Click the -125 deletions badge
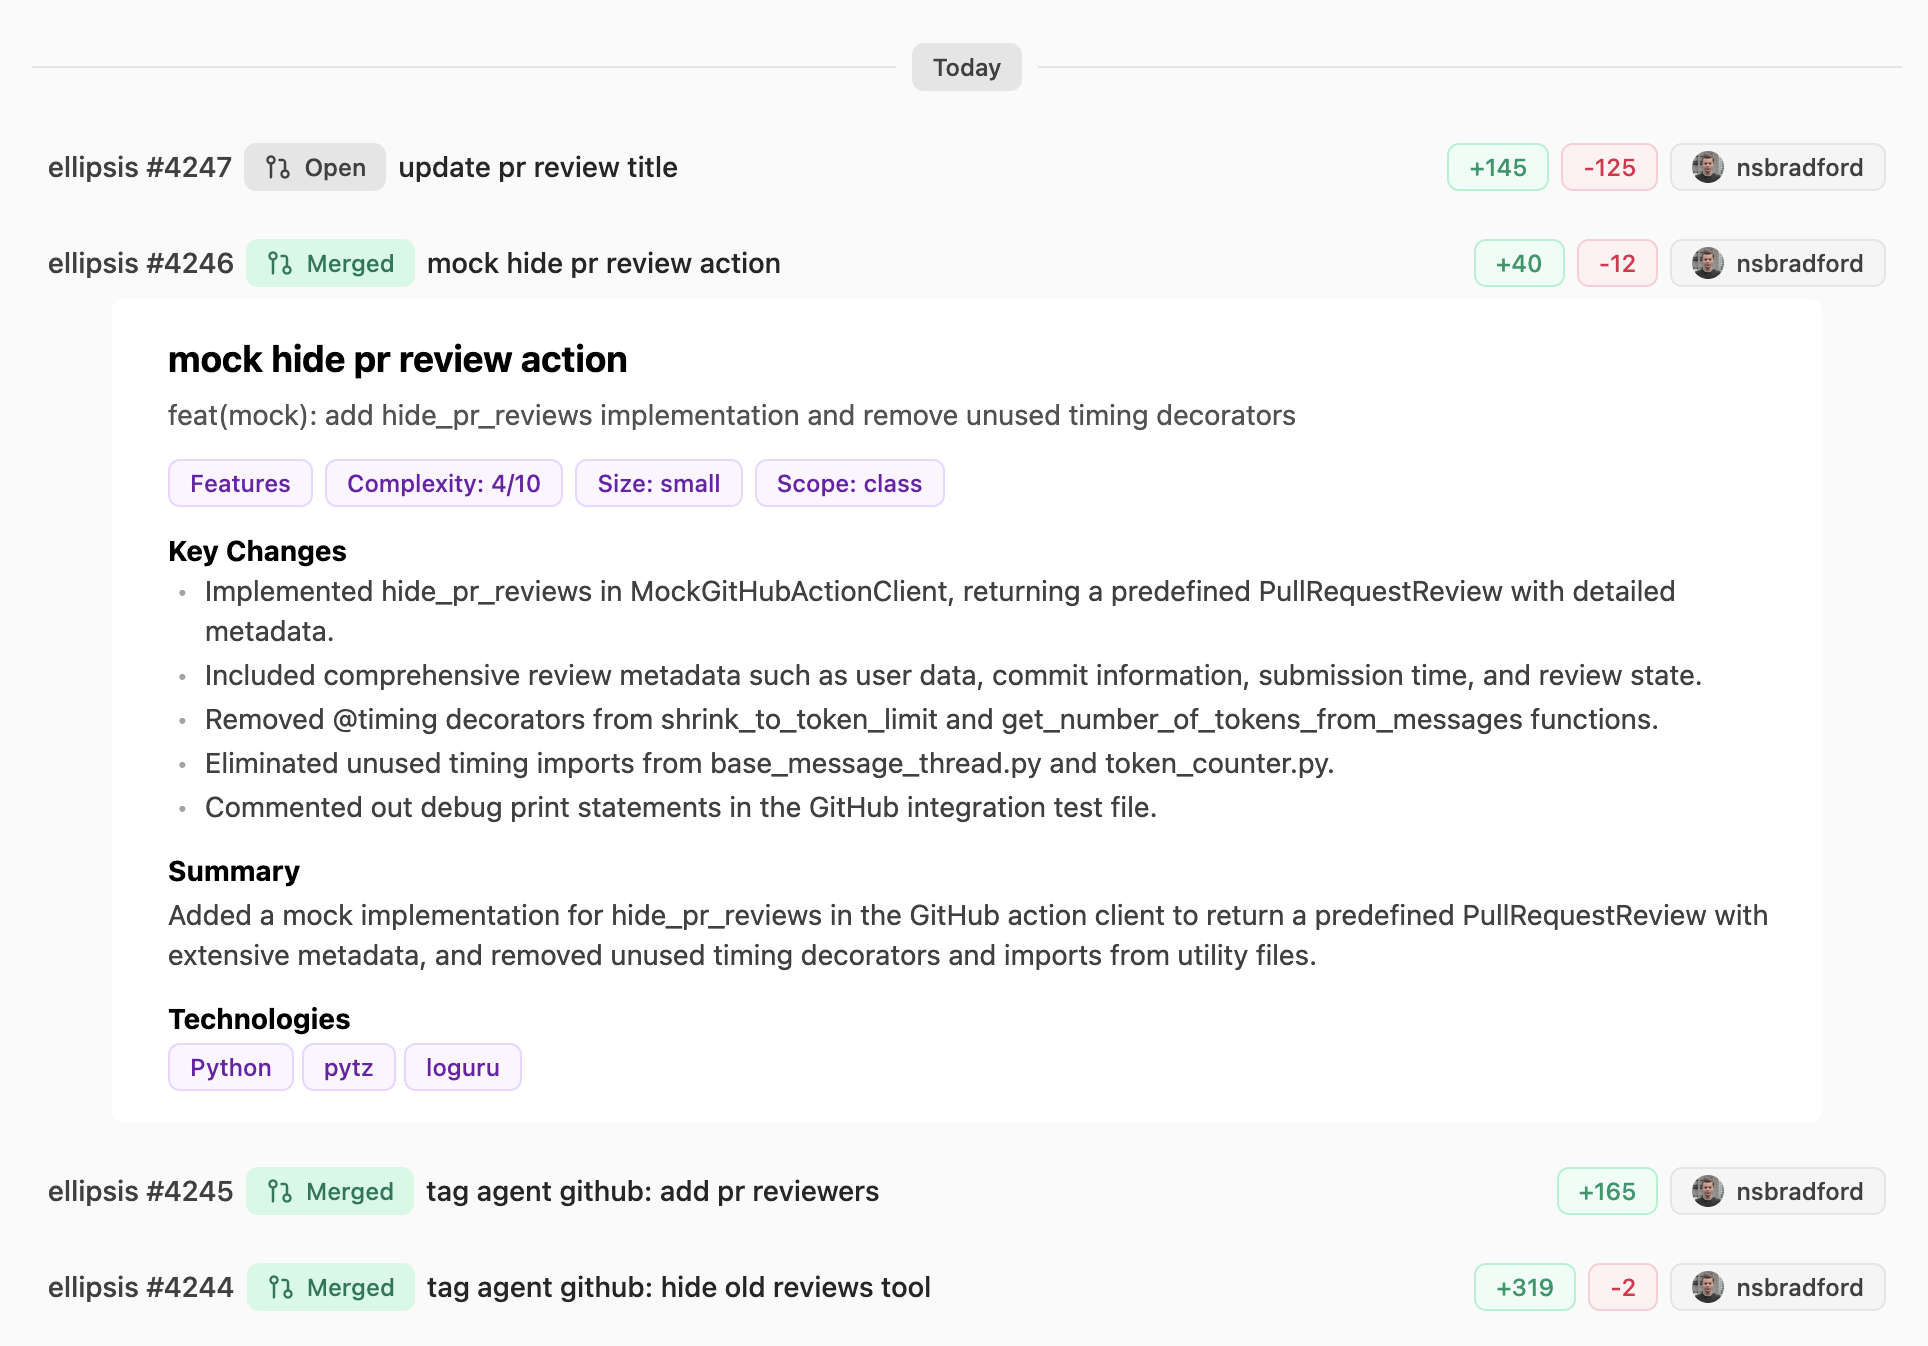Screen dimensions: 1928x1346 [x=1608, y=167]
